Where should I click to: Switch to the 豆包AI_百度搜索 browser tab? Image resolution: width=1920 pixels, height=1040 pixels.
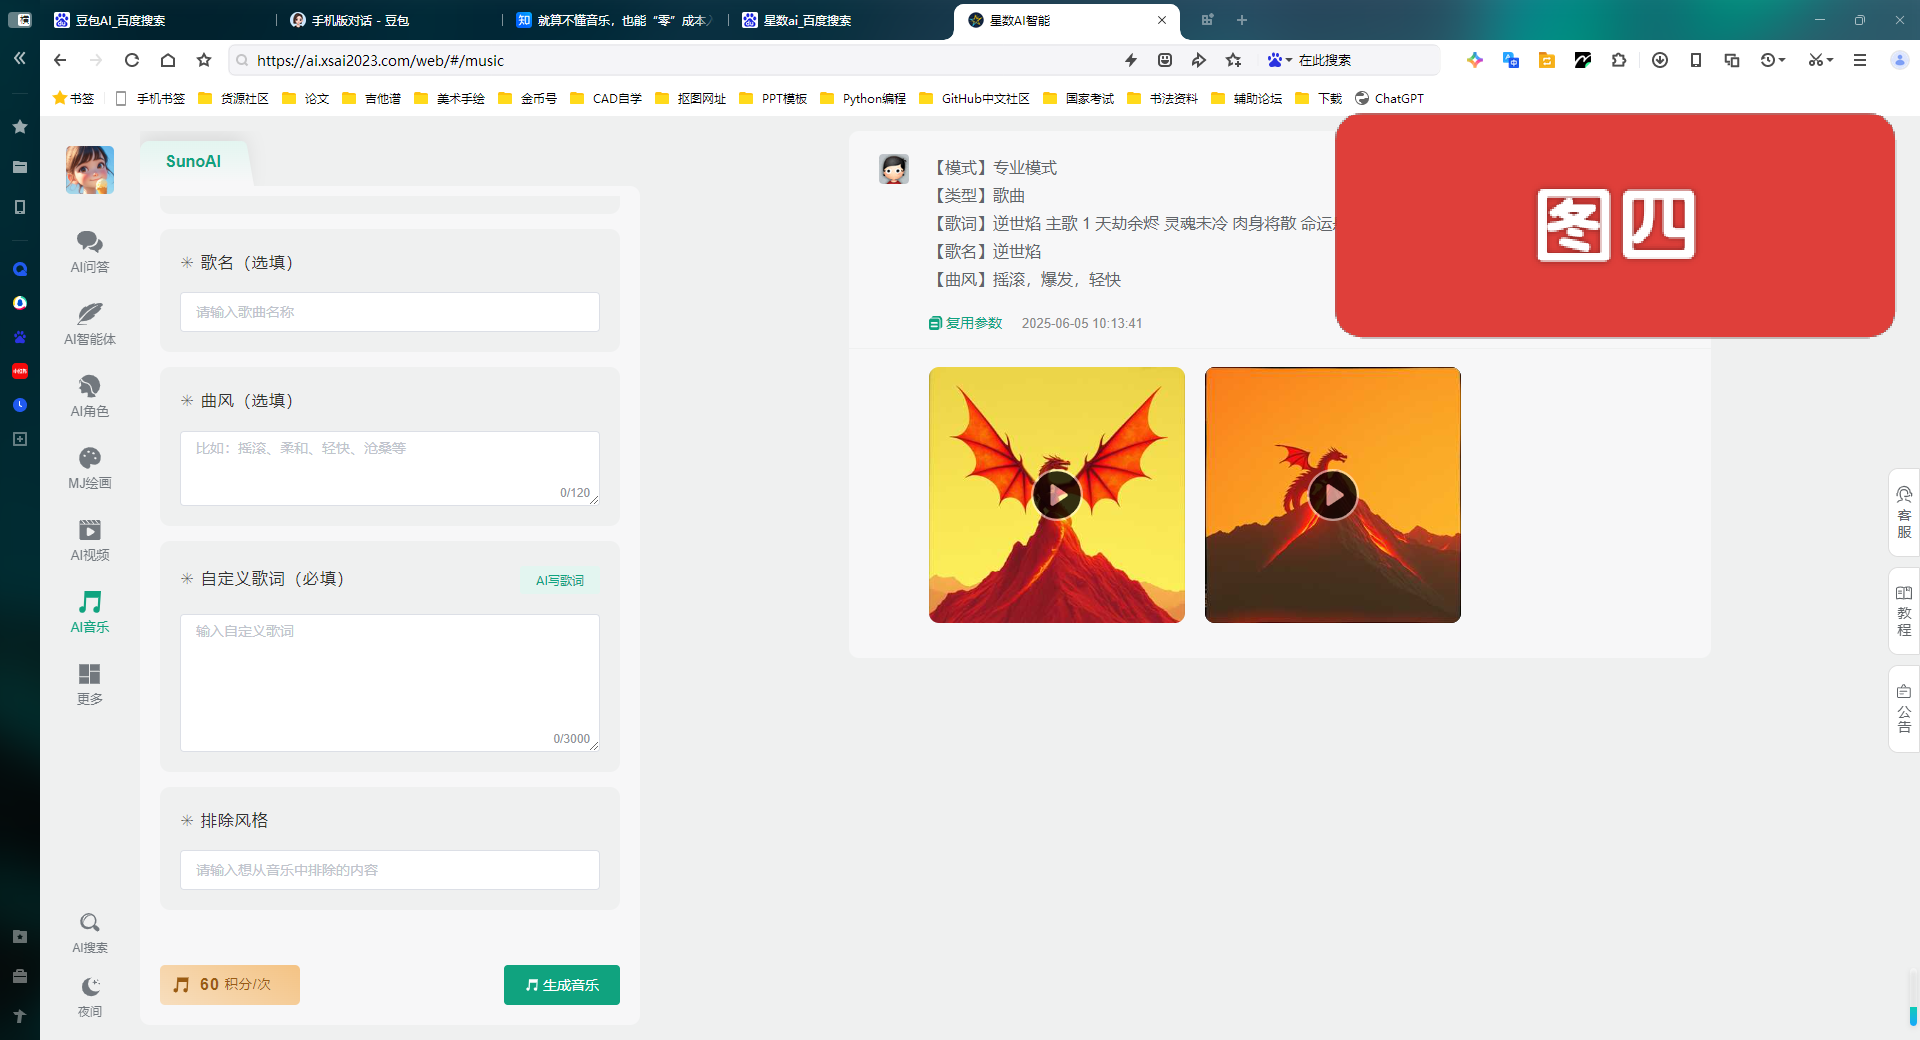point(120,20)
